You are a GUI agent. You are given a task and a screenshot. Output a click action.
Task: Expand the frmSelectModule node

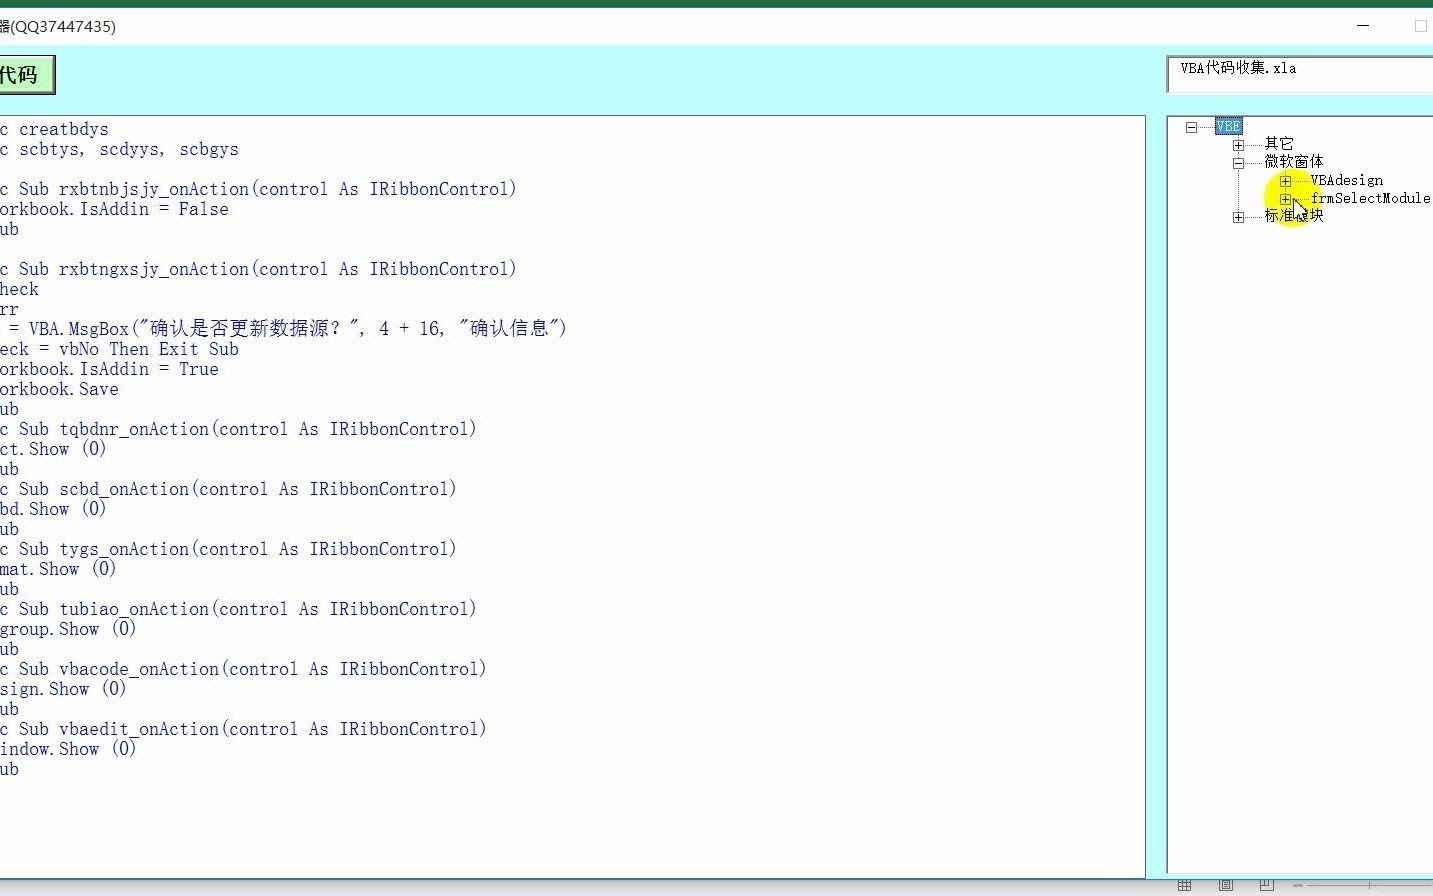point(1286,199)
